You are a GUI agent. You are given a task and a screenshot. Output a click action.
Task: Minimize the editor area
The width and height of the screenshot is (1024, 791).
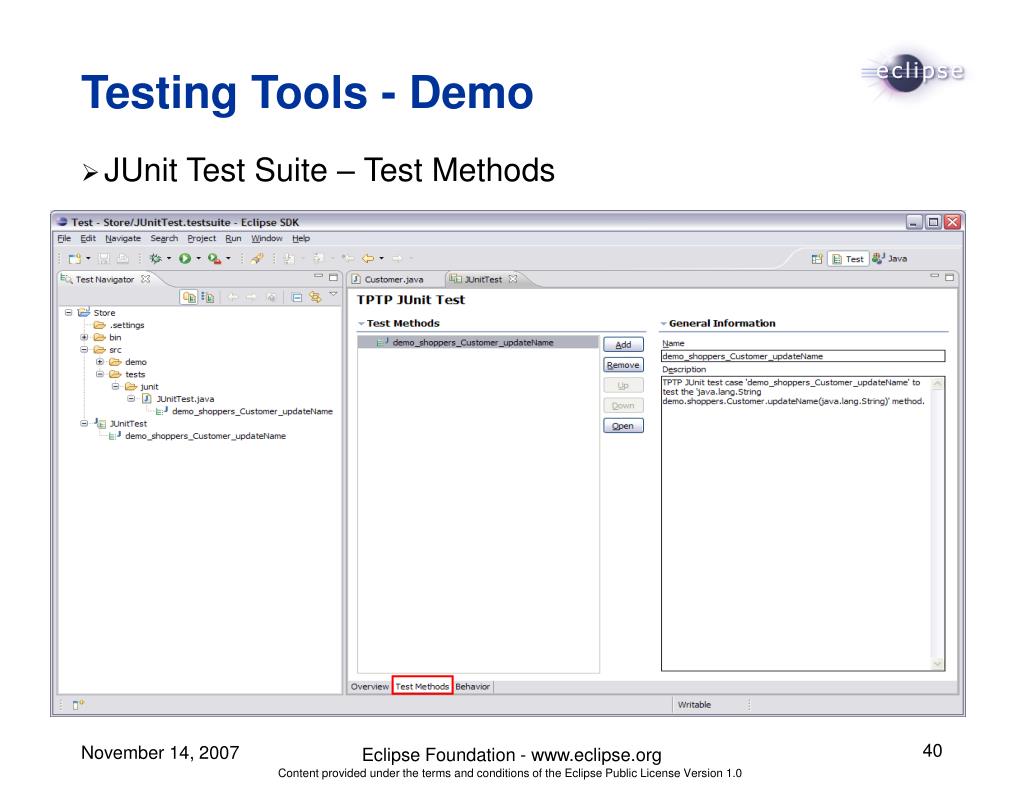click(x=935, y=276)
